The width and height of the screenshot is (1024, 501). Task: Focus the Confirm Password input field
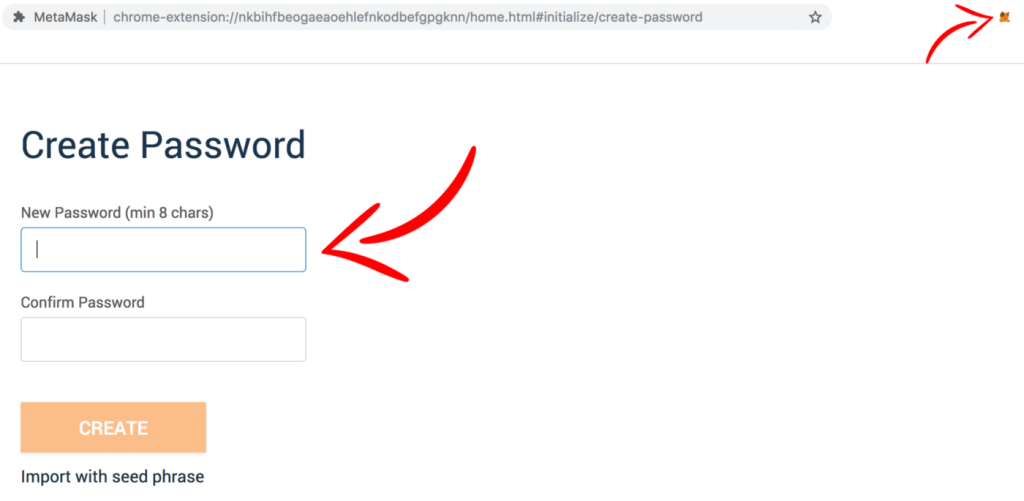[x=163, y=339]
